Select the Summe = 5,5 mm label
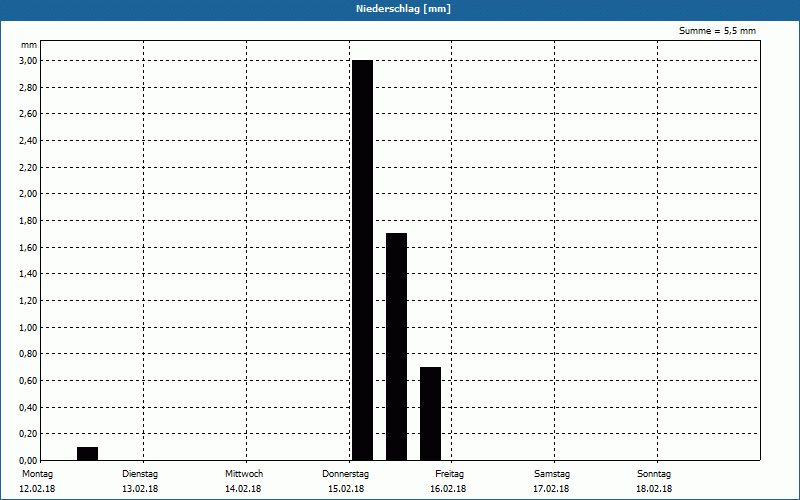The height and width of the screenshot is (500, 800). coord(717,31)
